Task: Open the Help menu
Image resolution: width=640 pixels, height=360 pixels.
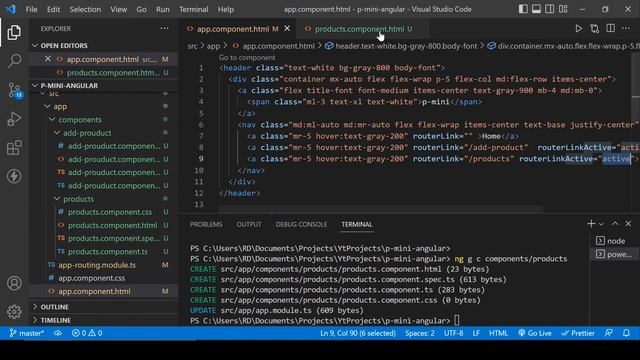Action: (x=226, y=9)
